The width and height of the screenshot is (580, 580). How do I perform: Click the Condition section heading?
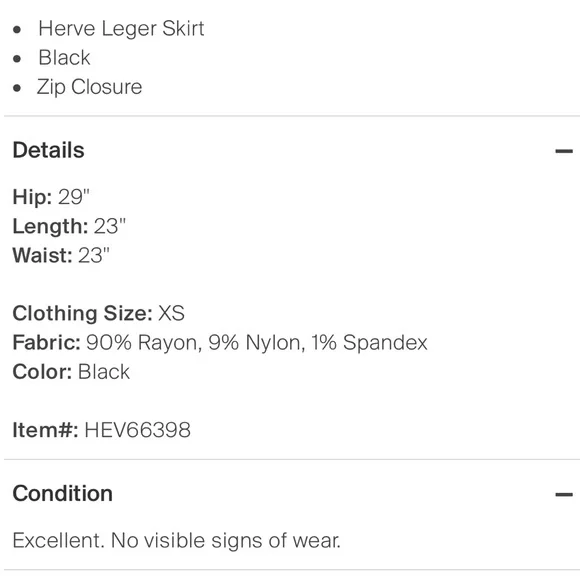[x=63, y=493]
